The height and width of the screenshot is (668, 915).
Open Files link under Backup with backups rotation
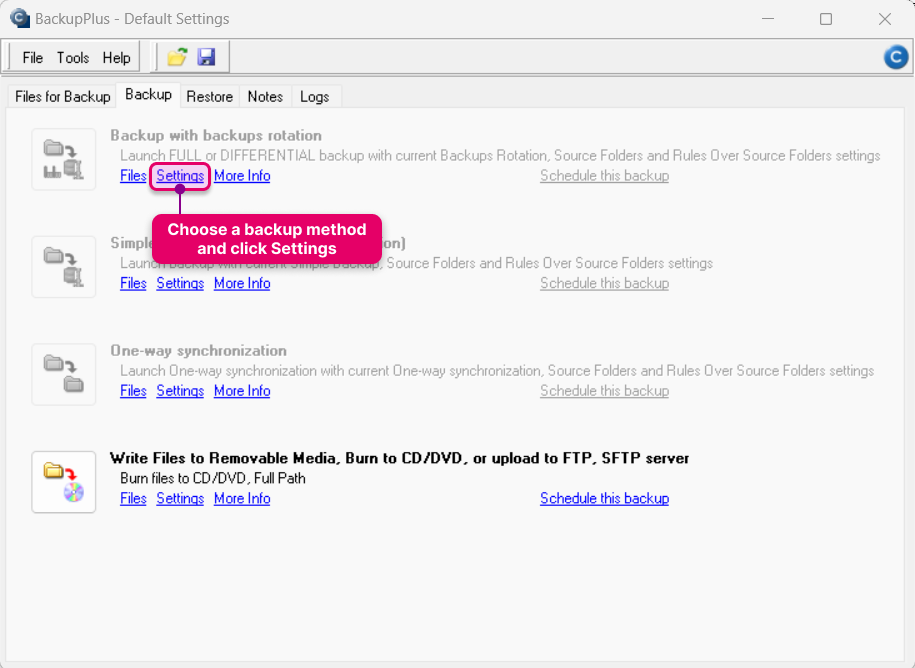(133, 176)
